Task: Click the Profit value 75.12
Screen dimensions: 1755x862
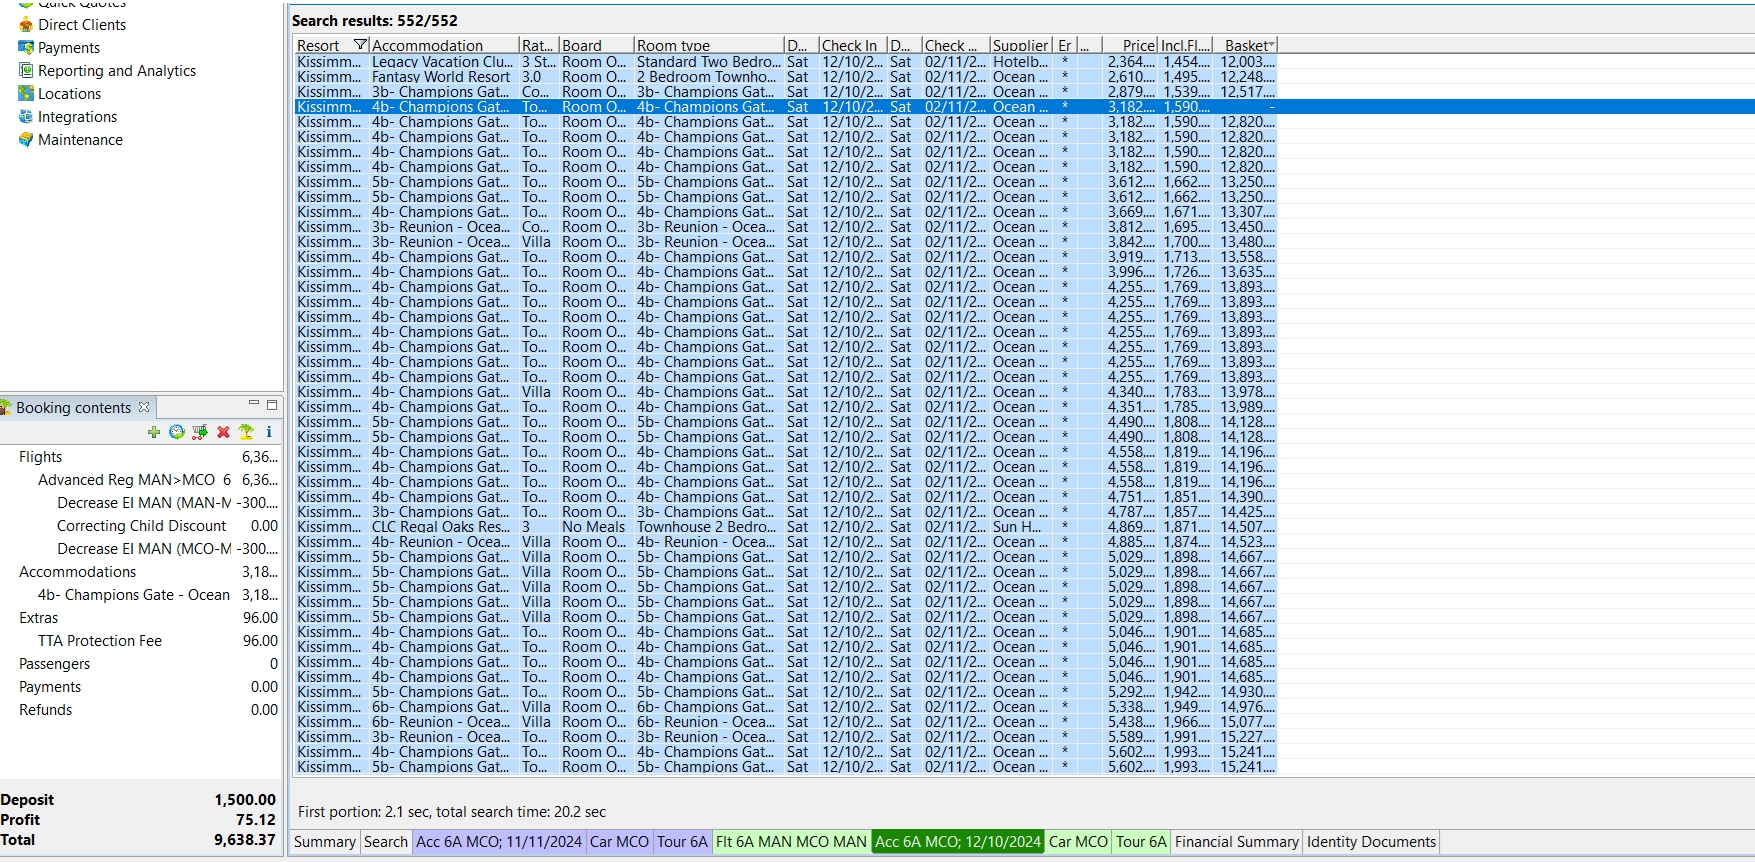Action: (x=256, y=820)
